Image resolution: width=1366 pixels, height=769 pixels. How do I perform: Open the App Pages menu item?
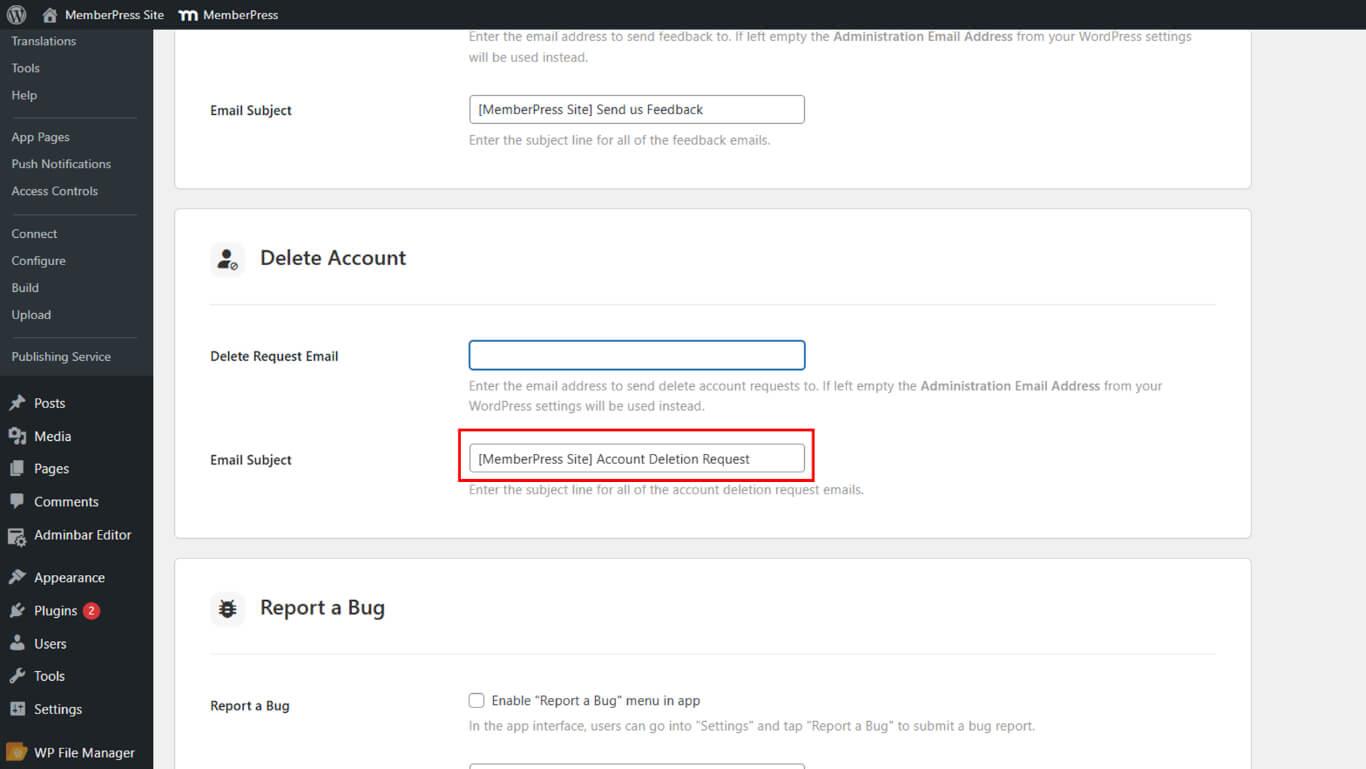(x=41, y=137)
